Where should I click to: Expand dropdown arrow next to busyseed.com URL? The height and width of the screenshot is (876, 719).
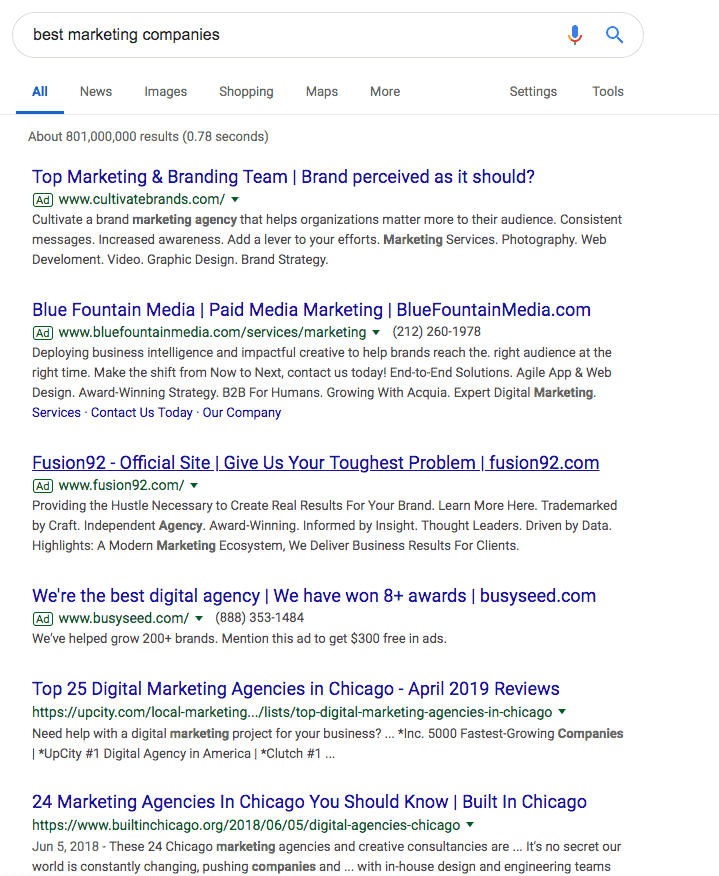(x=199, y=618)
